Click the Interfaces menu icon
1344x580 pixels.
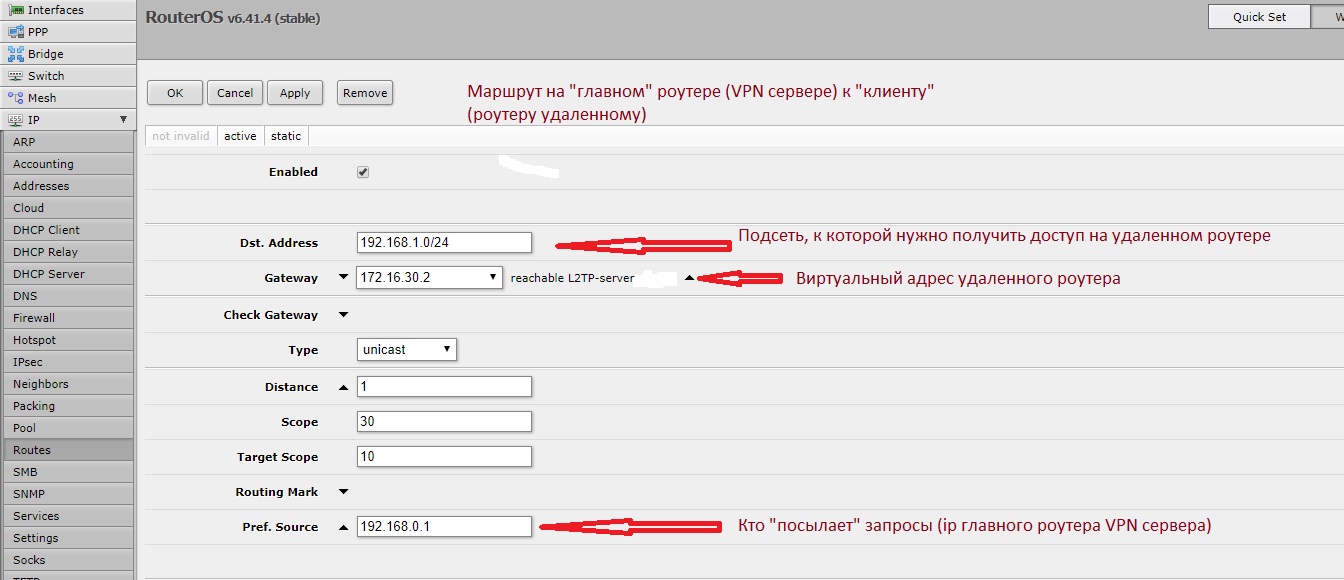click(x=15, y=10)
